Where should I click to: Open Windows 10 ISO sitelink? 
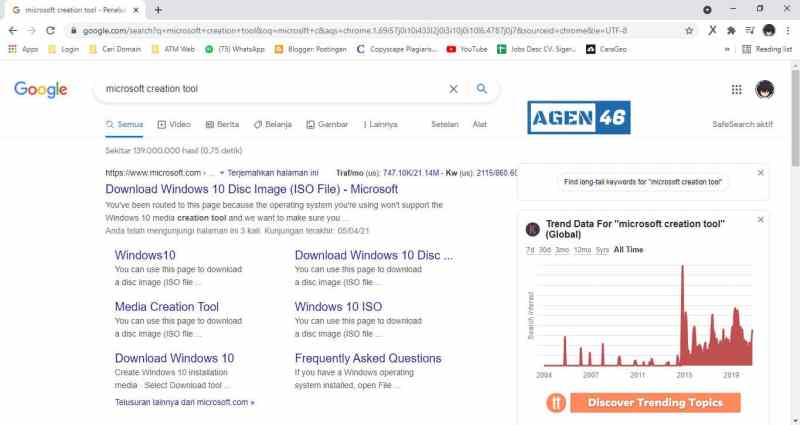tap(338, 307)
